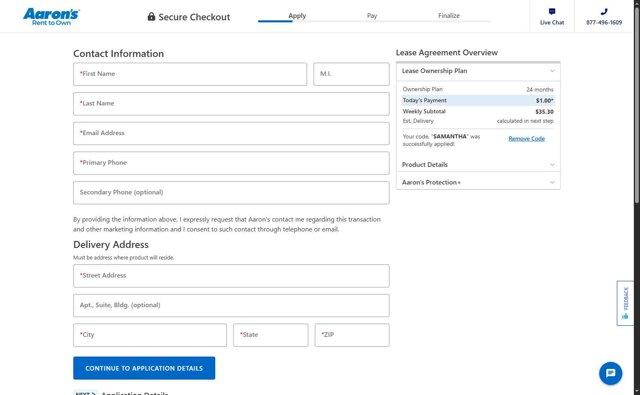Viewport: 640px width, 395px height.
Task: Focus the Email Address field
Action: click(231, 133)
